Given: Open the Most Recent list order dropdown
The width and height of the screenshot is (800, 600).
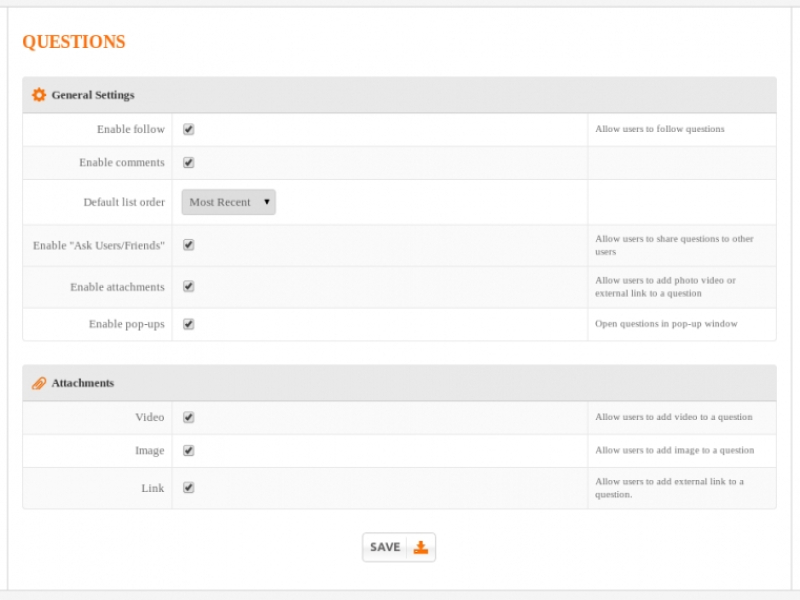Looking at the screenshot, I should point(228,202).
